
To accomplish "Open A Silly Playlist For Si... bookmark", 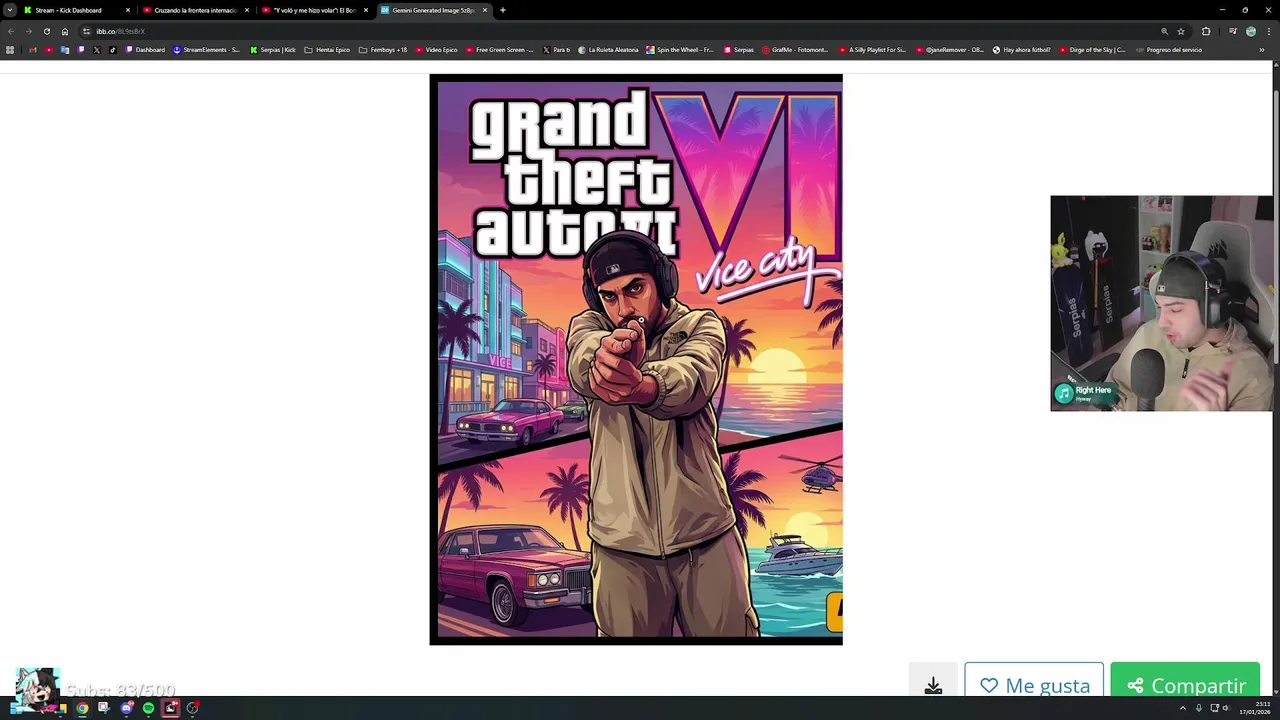I will pos(872,49).
